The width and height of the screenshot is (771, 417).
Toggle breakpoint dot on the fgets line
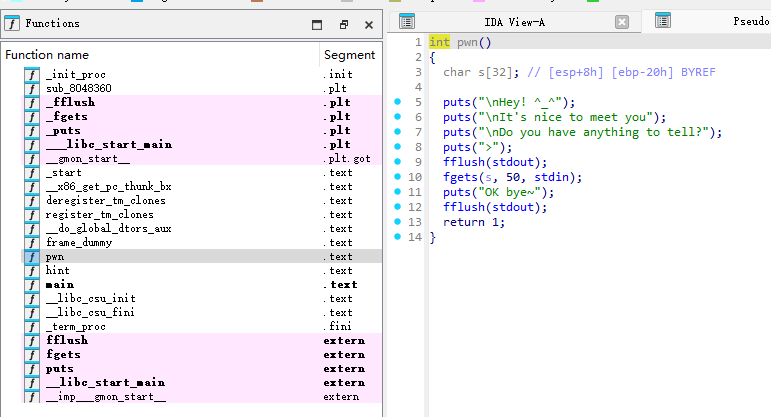click(x=398, y=177)
